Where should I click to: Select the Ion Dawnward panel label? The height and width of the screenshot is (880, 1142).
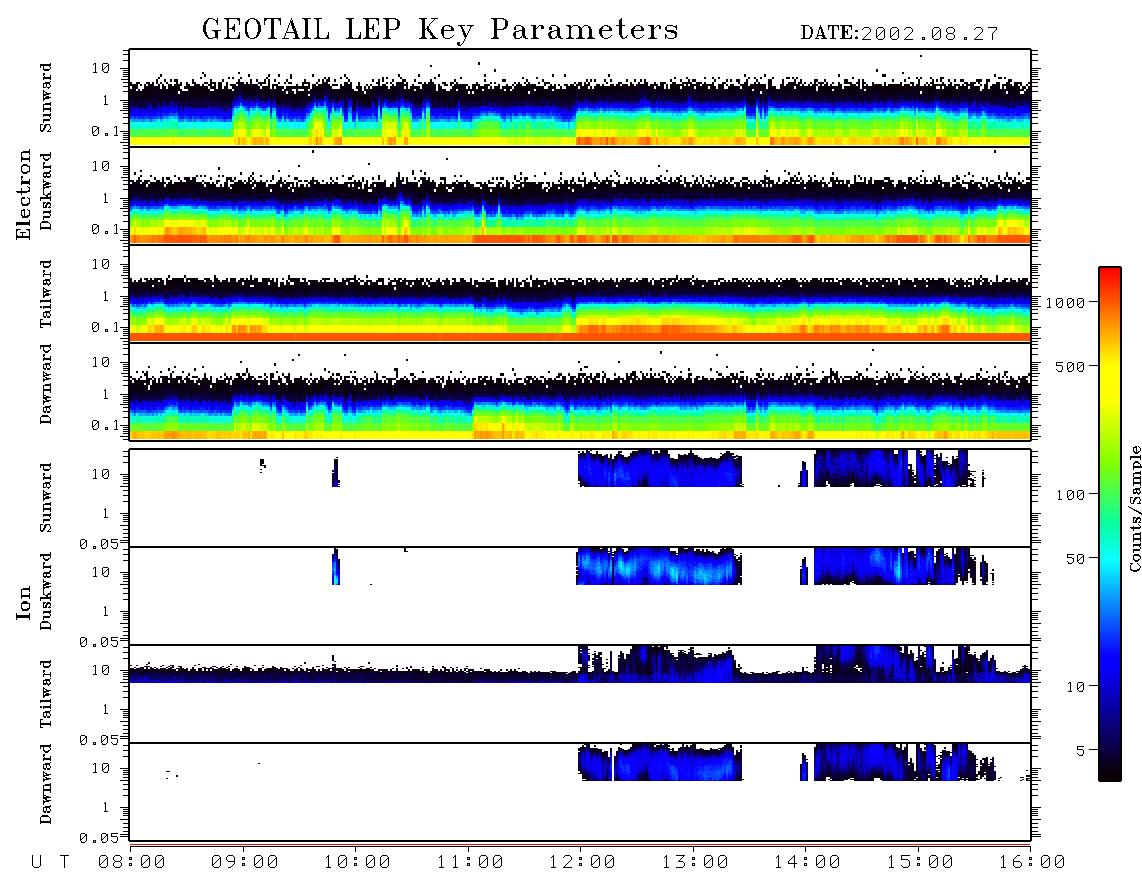click(46, 784)
